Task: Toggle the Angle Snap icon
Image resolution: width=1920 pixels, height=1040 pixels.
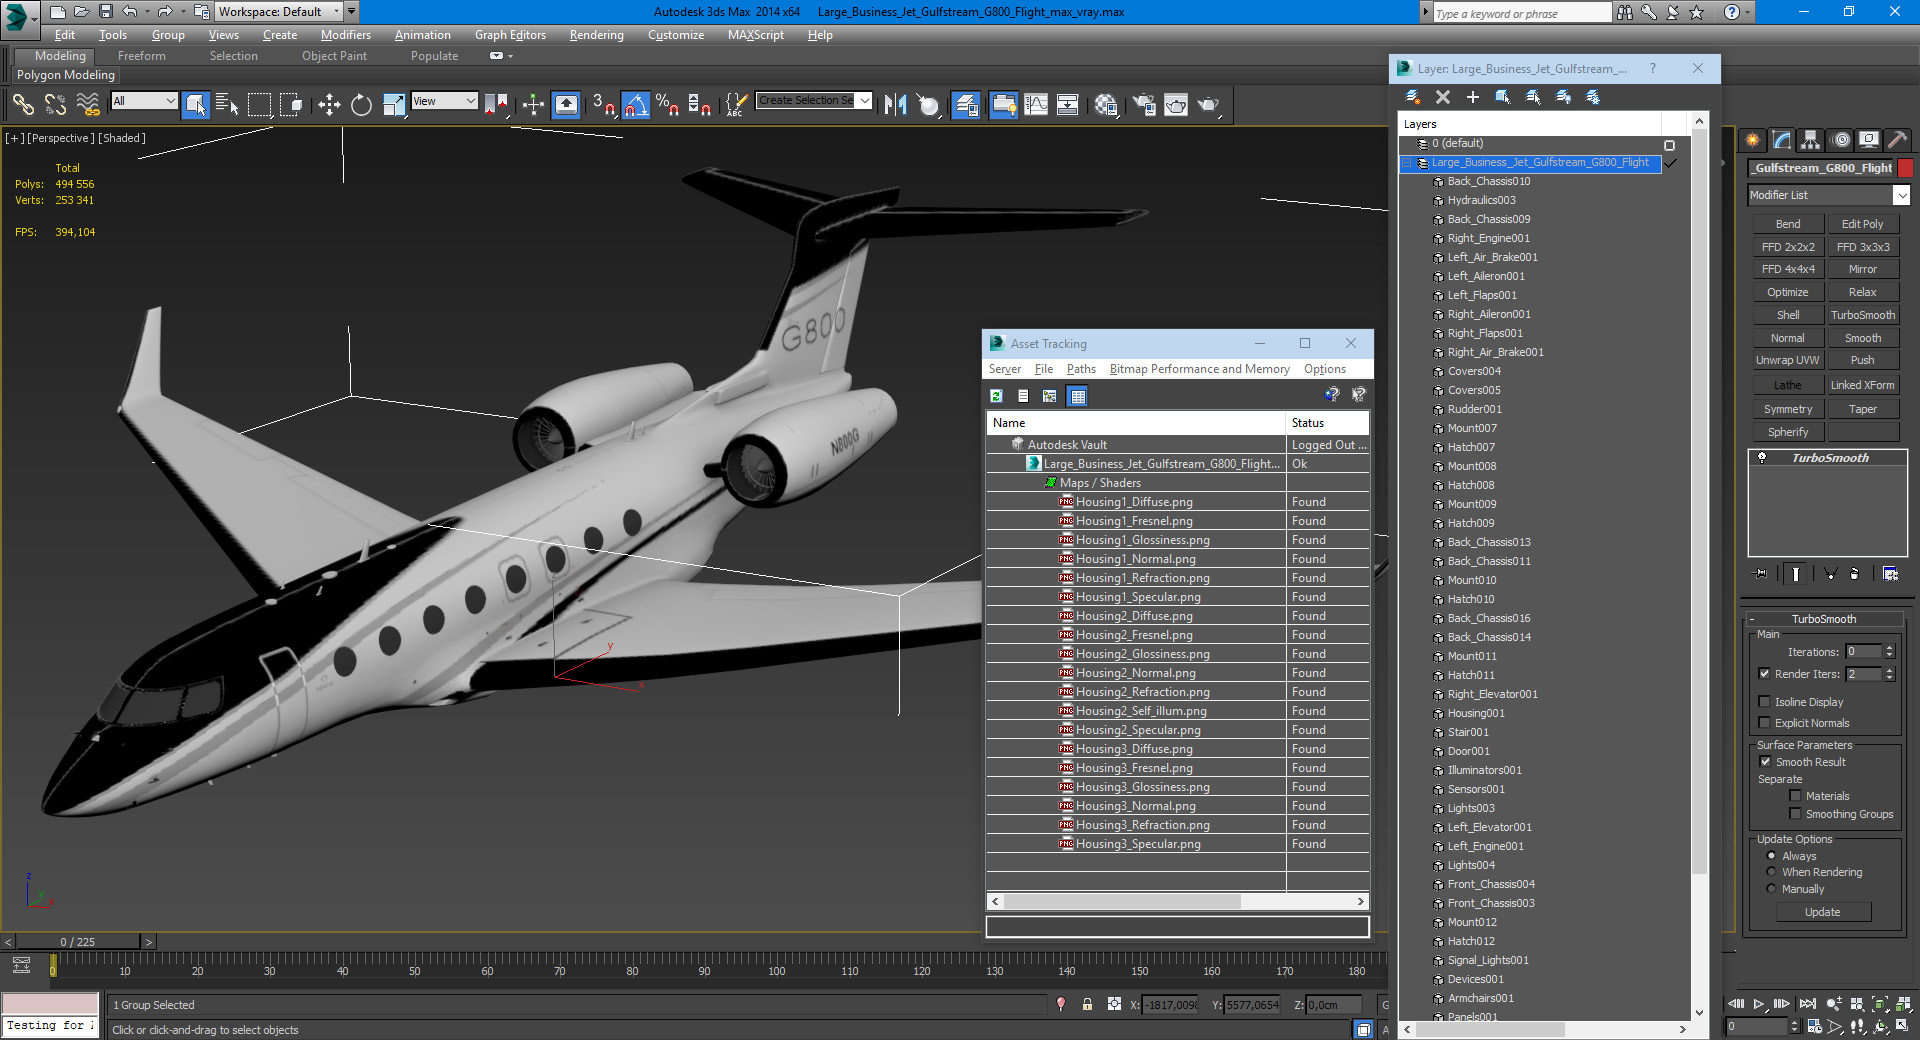Action: pyautogui.click(x=636, y=104)
